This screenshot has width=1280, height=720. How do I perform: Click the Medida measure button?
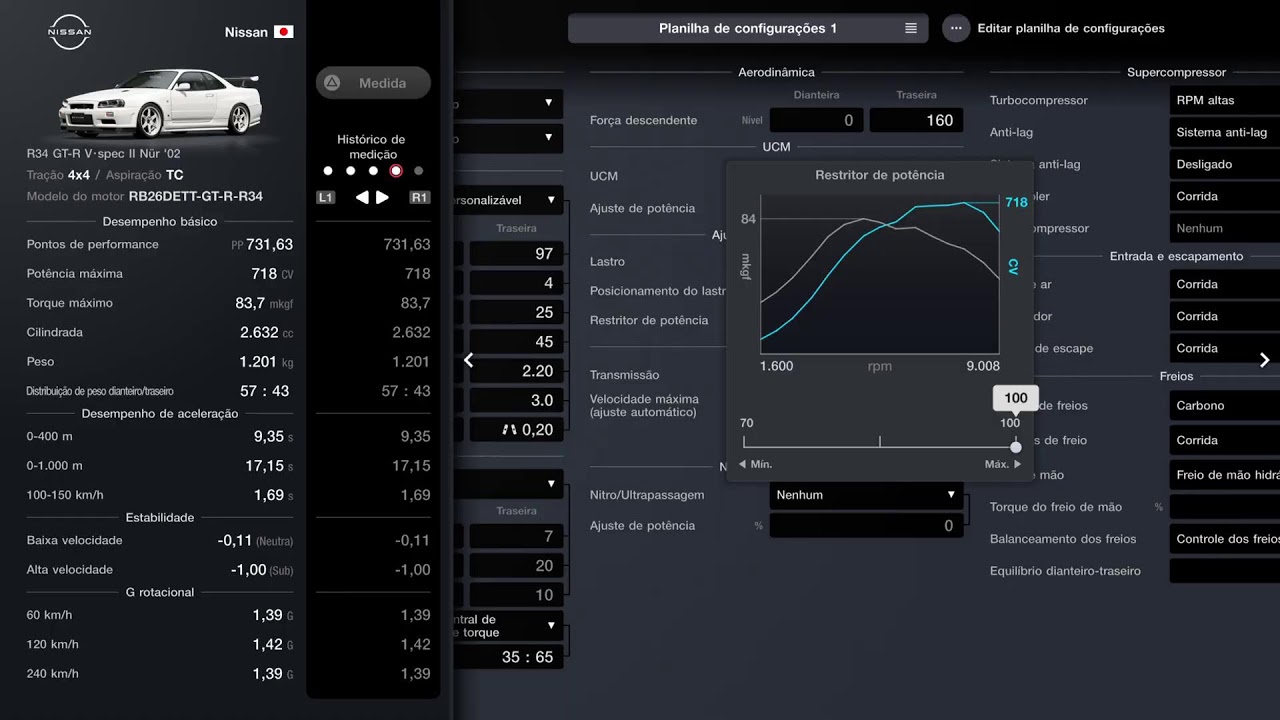373,83
